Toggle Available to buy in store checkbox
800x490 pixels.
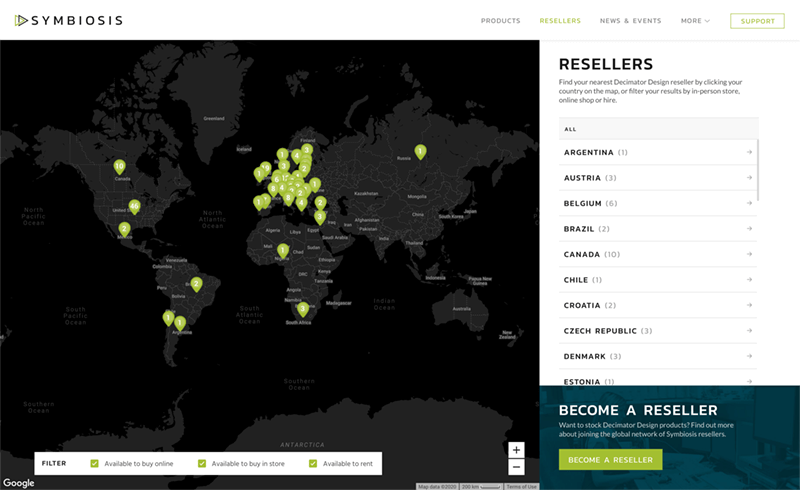click(x=202, y=463)
